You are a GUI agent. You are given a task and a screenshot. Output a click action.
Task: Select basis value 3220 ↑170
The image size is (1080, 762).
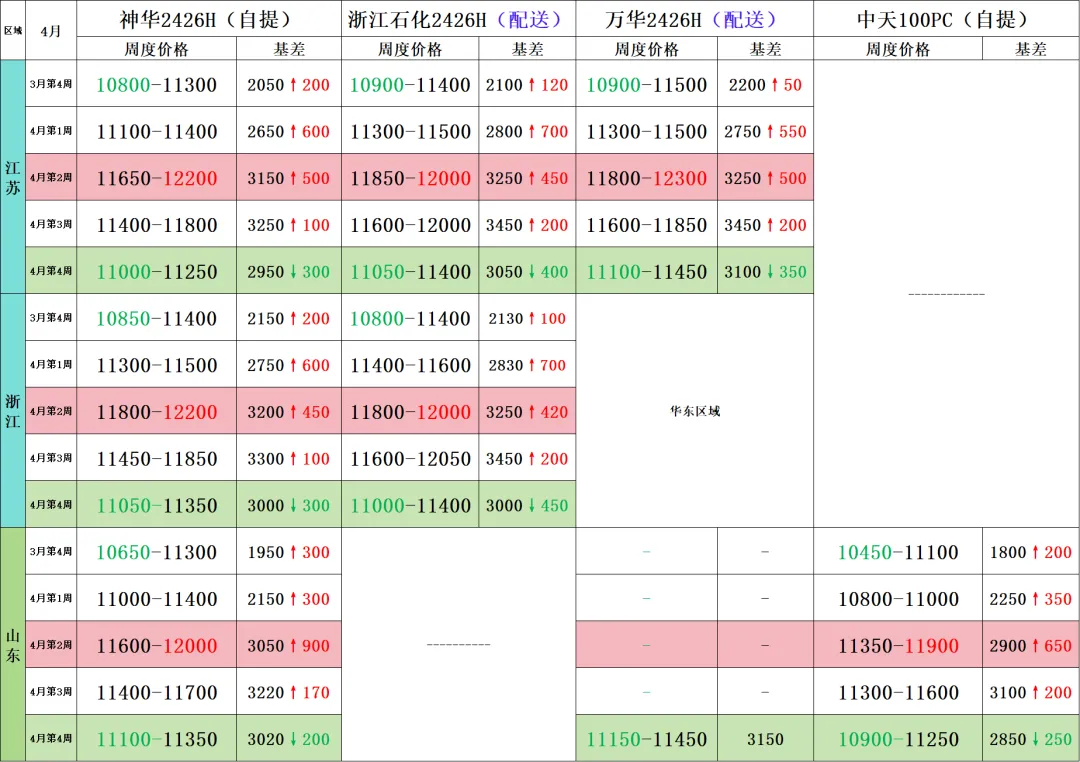point(289,692)
